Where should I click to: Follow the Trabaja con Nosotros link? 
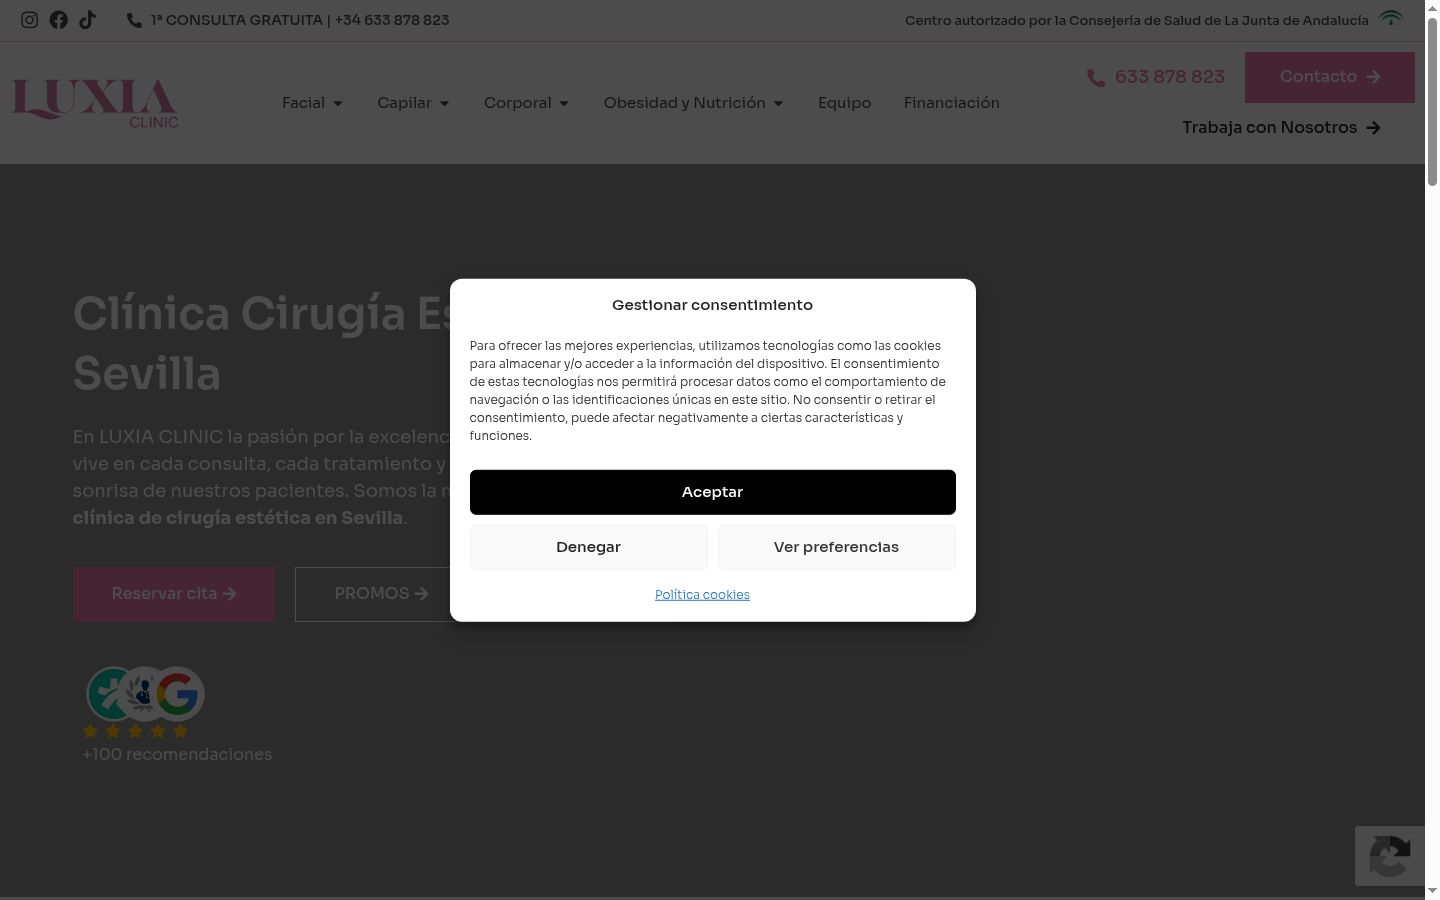(1281, 128)
